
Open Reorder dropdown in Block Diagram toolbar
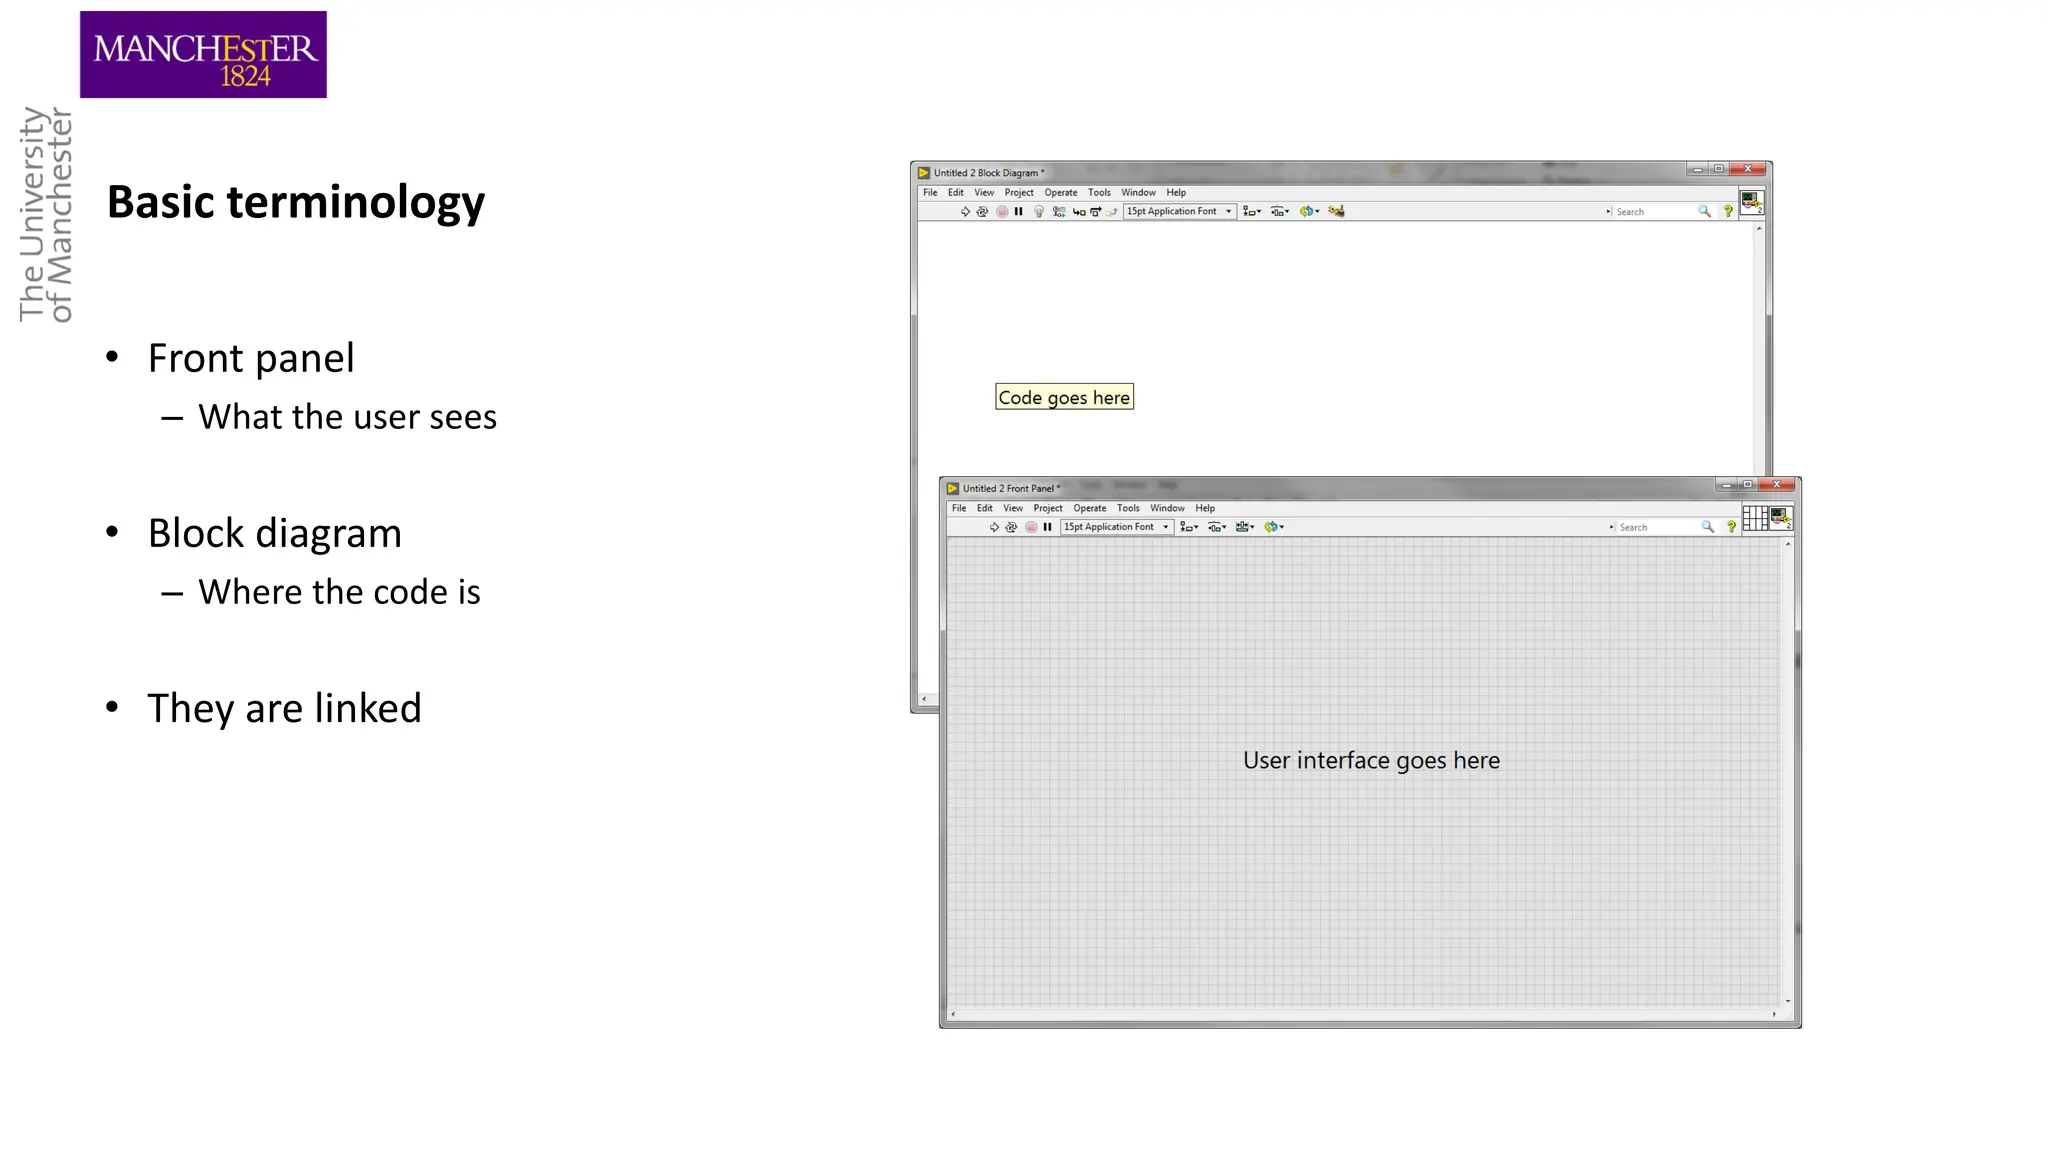(1309, 211)
